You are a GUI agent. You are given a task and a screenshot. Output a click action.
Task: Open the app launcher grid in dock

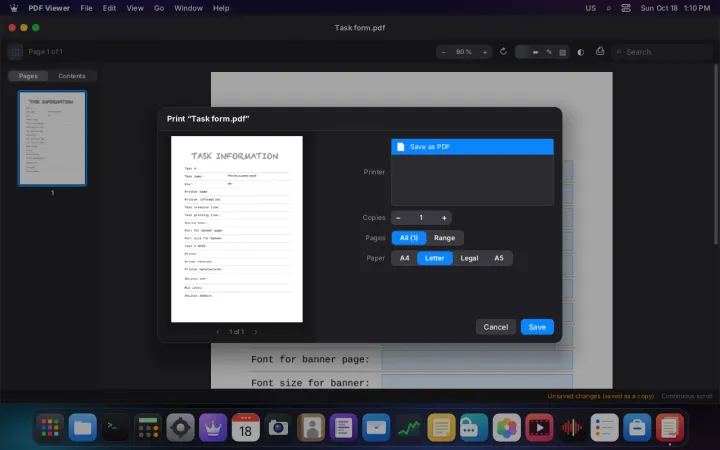pyautogui.click(x=50, y=428)
